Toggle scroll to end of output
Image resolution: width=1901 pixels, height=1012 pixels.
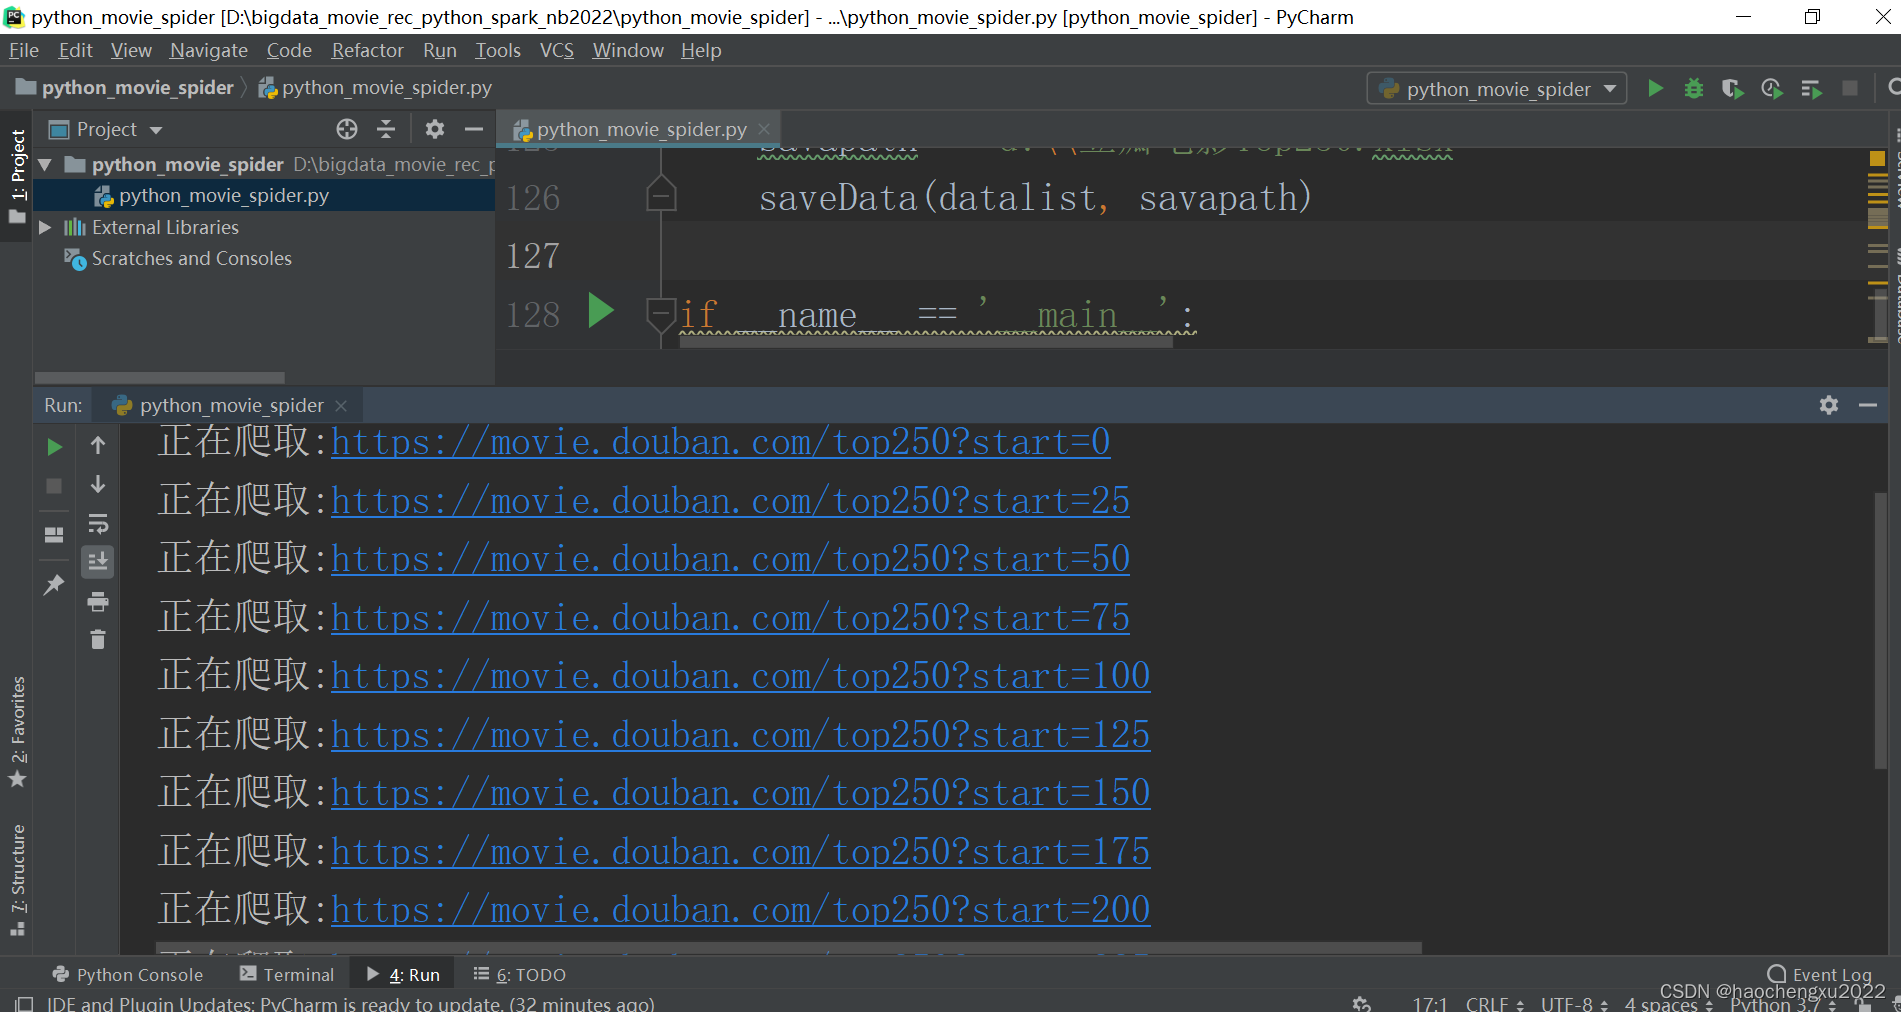tap(98, 561)
